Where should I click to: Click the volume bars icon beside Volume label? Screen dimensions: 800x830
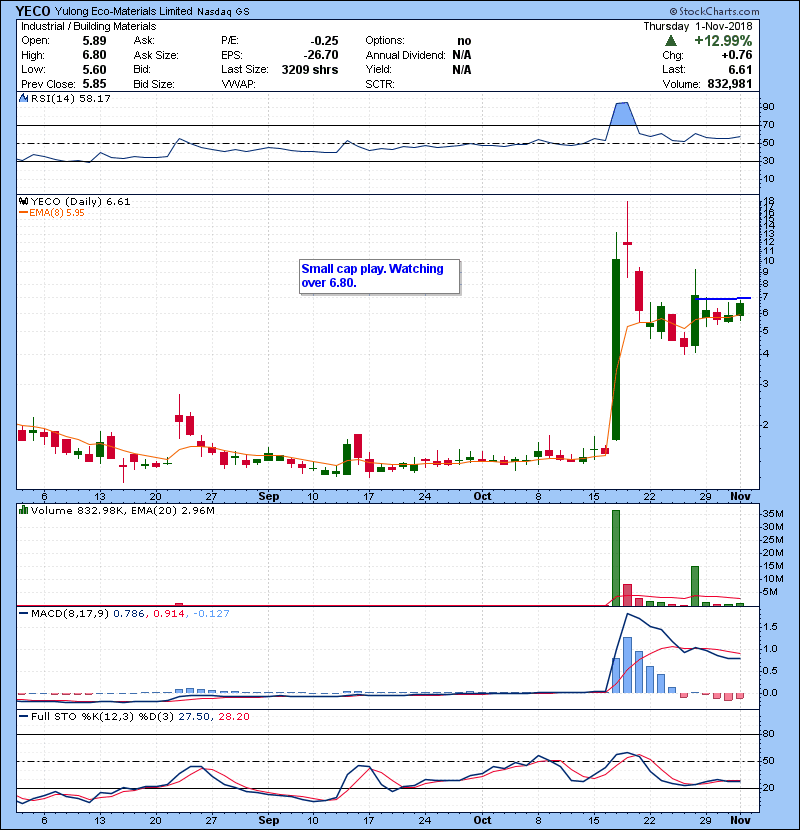pyautogui.click(x=23, y=510)
